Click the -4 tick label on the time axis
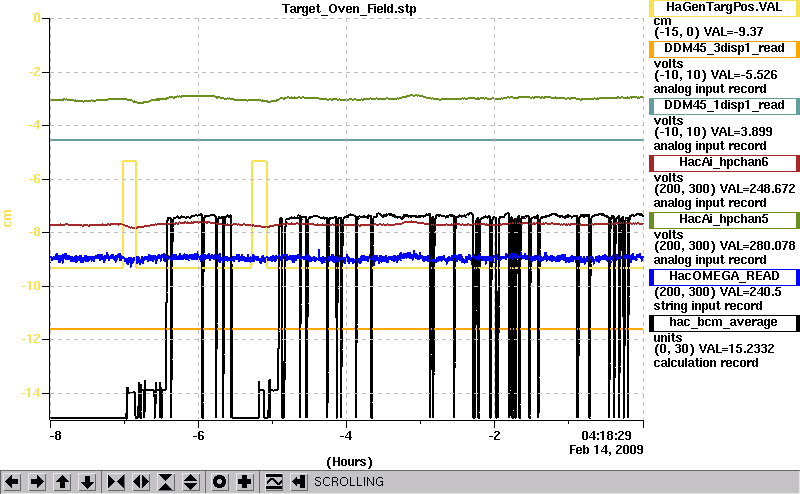This screenshot has width=800, height=494. point(346,436)
